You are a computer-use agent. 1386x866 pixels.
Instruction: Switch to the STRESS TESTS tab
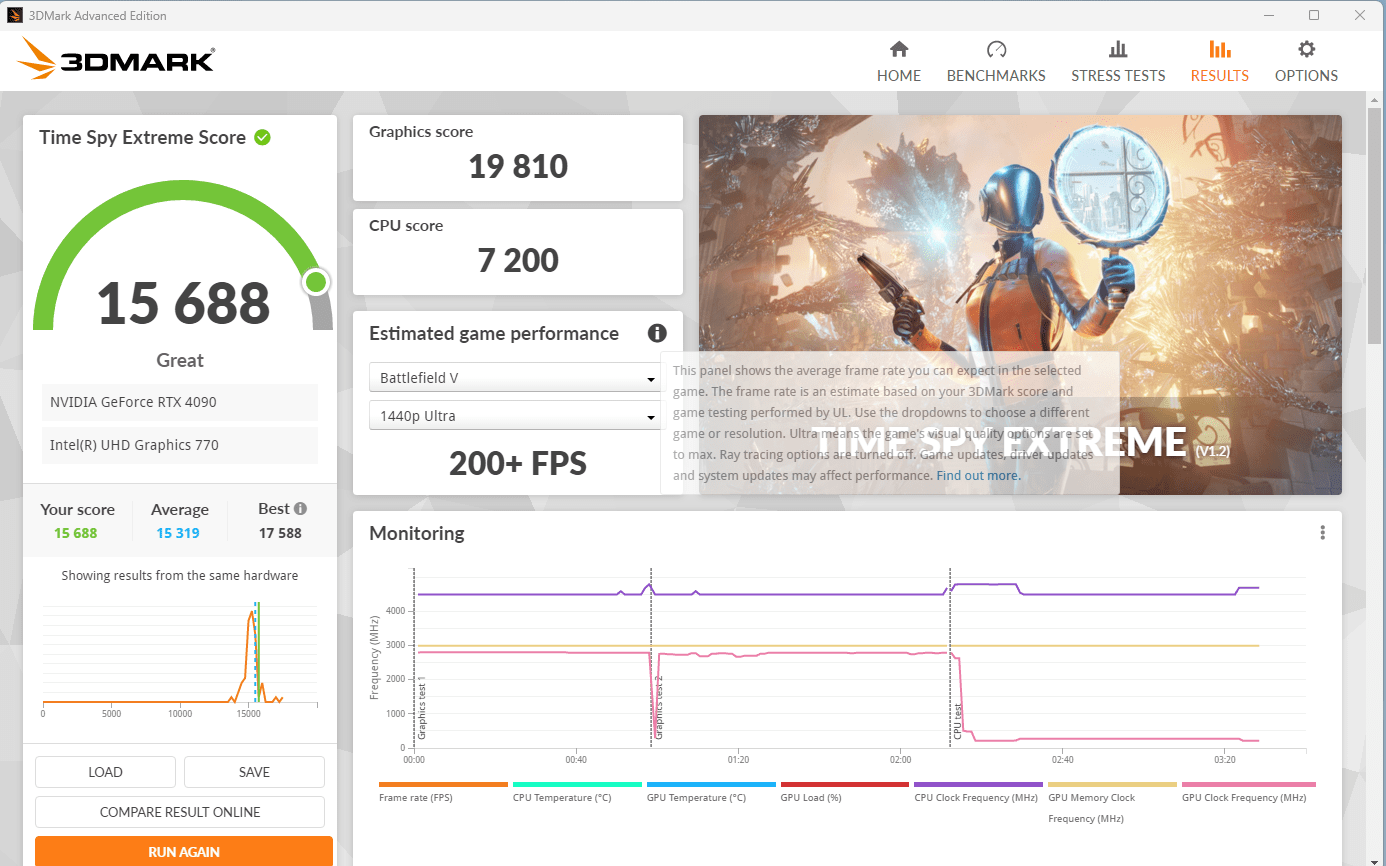pyautogui.click(x=1118, y=62)
